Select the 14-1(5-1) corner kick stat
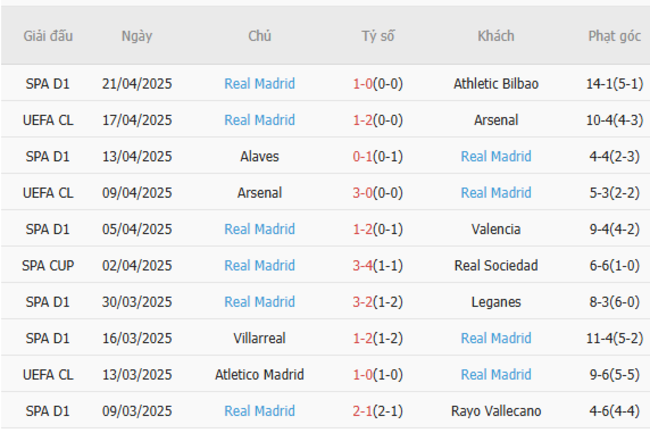 coord(615,84)
